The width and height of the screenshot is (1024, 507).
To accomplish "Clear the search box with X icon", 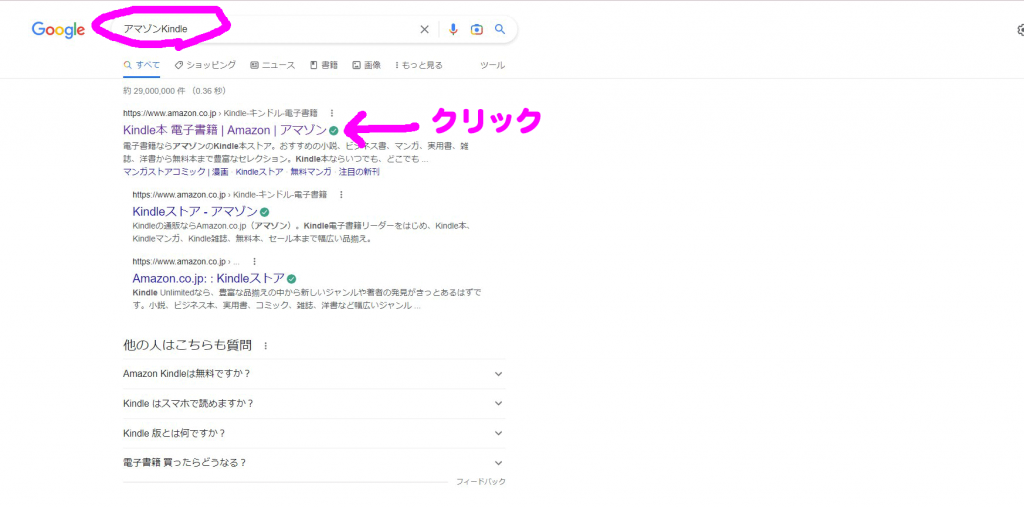I will pos(424,29).
